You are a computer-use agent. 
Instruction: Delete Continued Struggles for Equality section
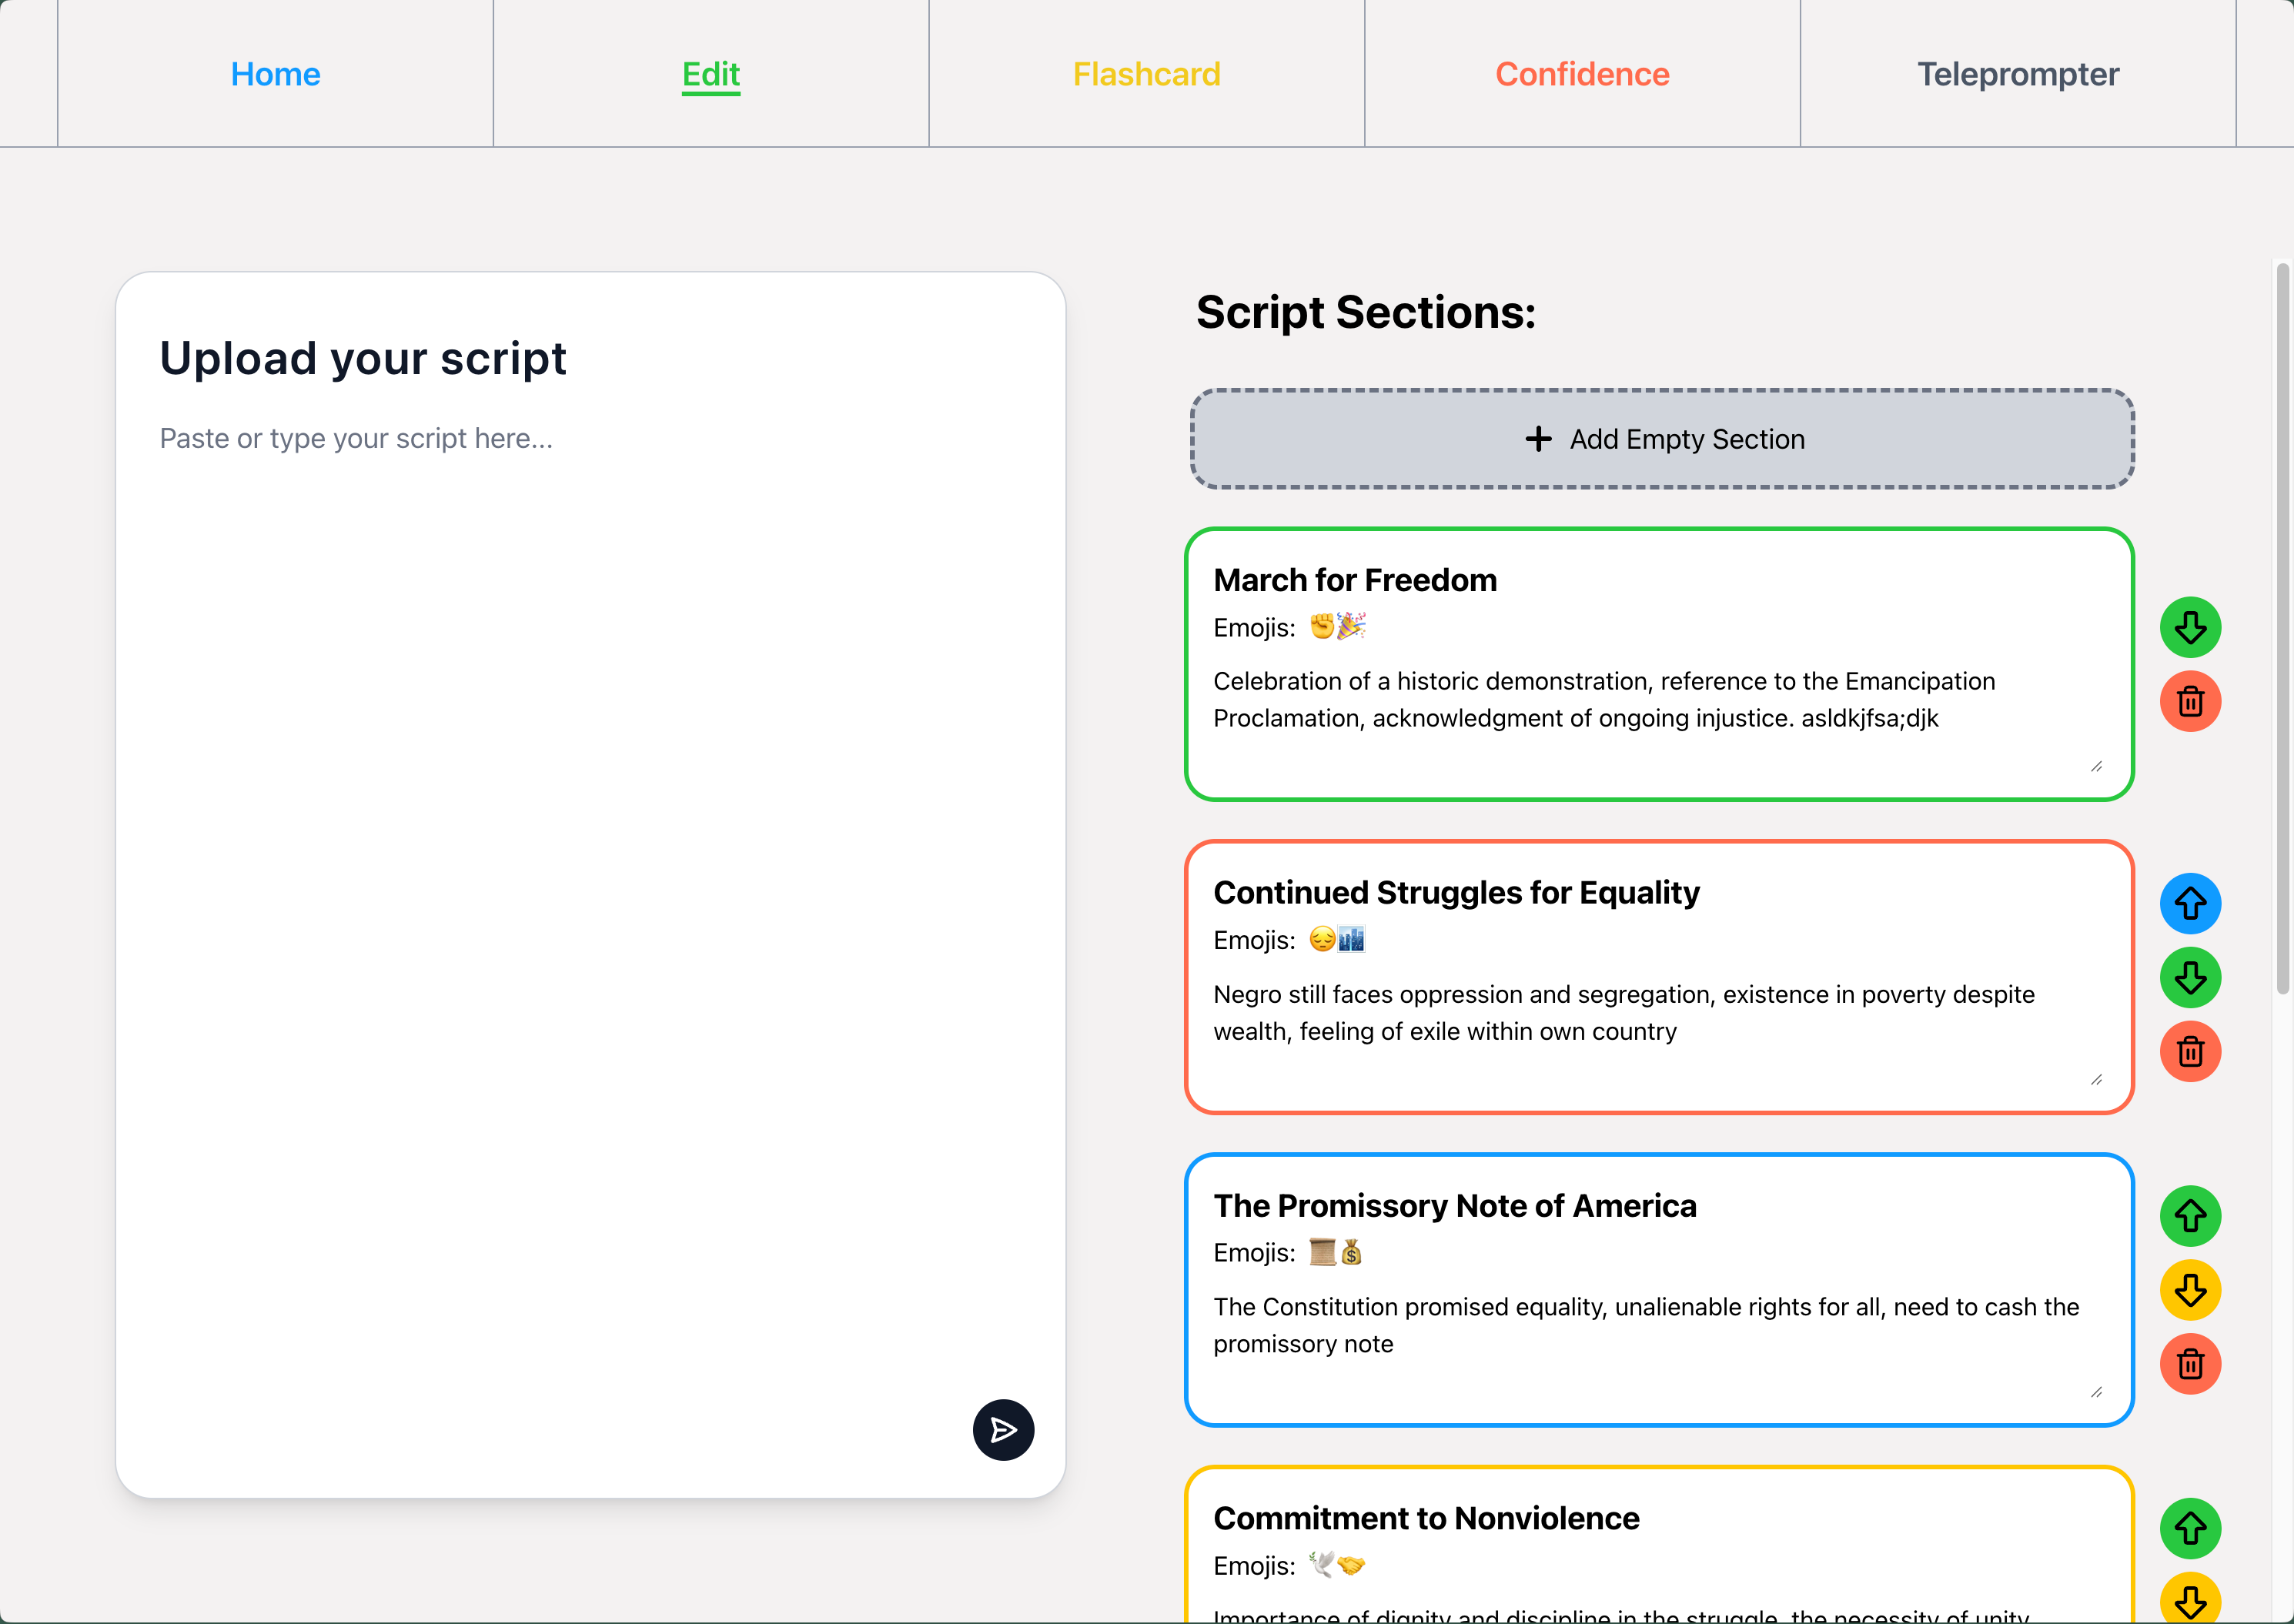(2189, 1051)
